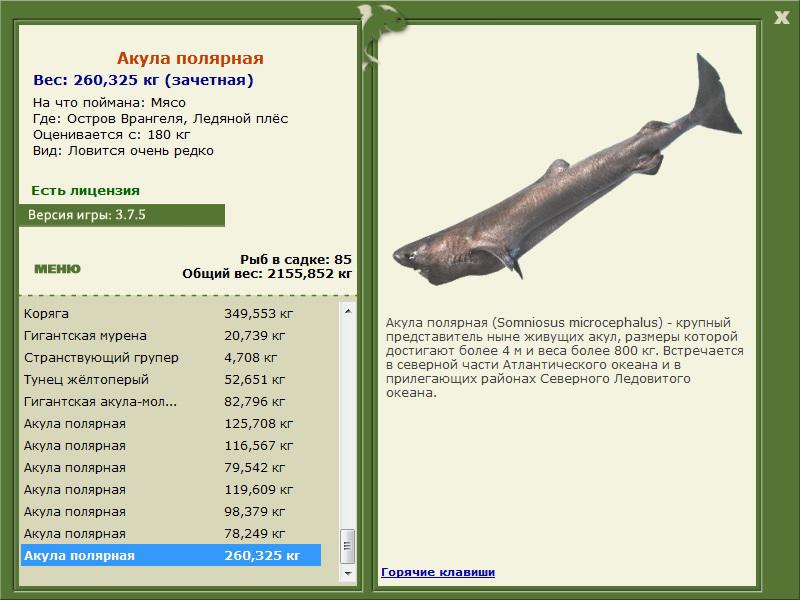Select Акула полярная 125,708 кг
This screenshot has height=600, width=800.
(171, 423)
